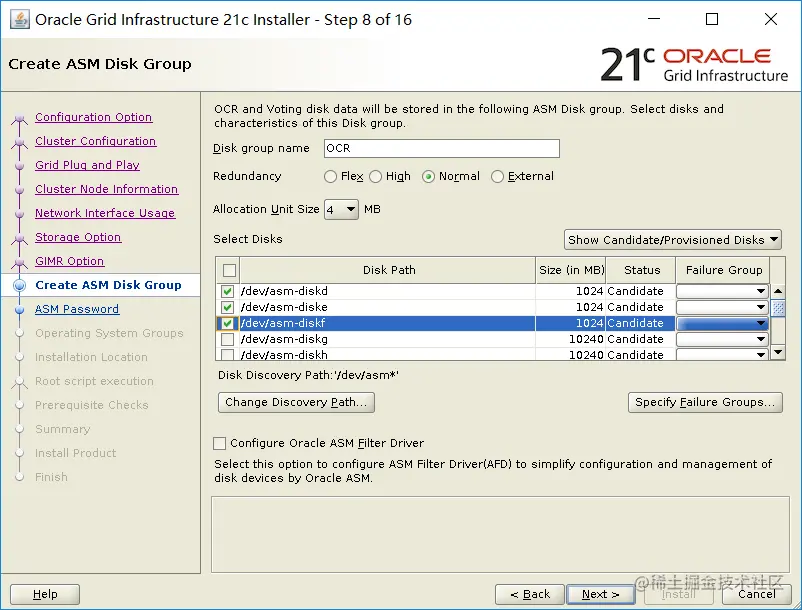This screenshot has height=610, width=802.
Task: Select the /dev/asm-diskg row path
Action: pos(284,339)
